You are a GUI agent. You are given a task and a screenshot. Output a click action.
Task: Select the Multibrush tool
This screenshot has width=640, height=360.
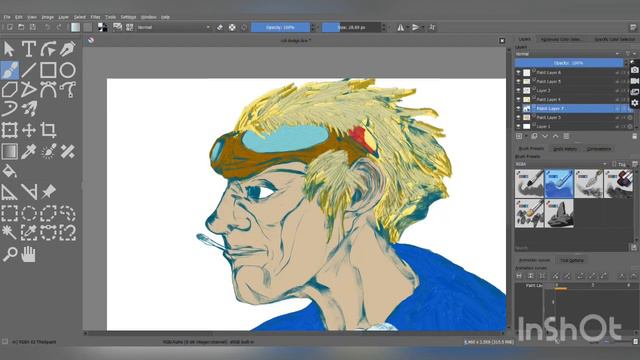(x=29, y=109)
